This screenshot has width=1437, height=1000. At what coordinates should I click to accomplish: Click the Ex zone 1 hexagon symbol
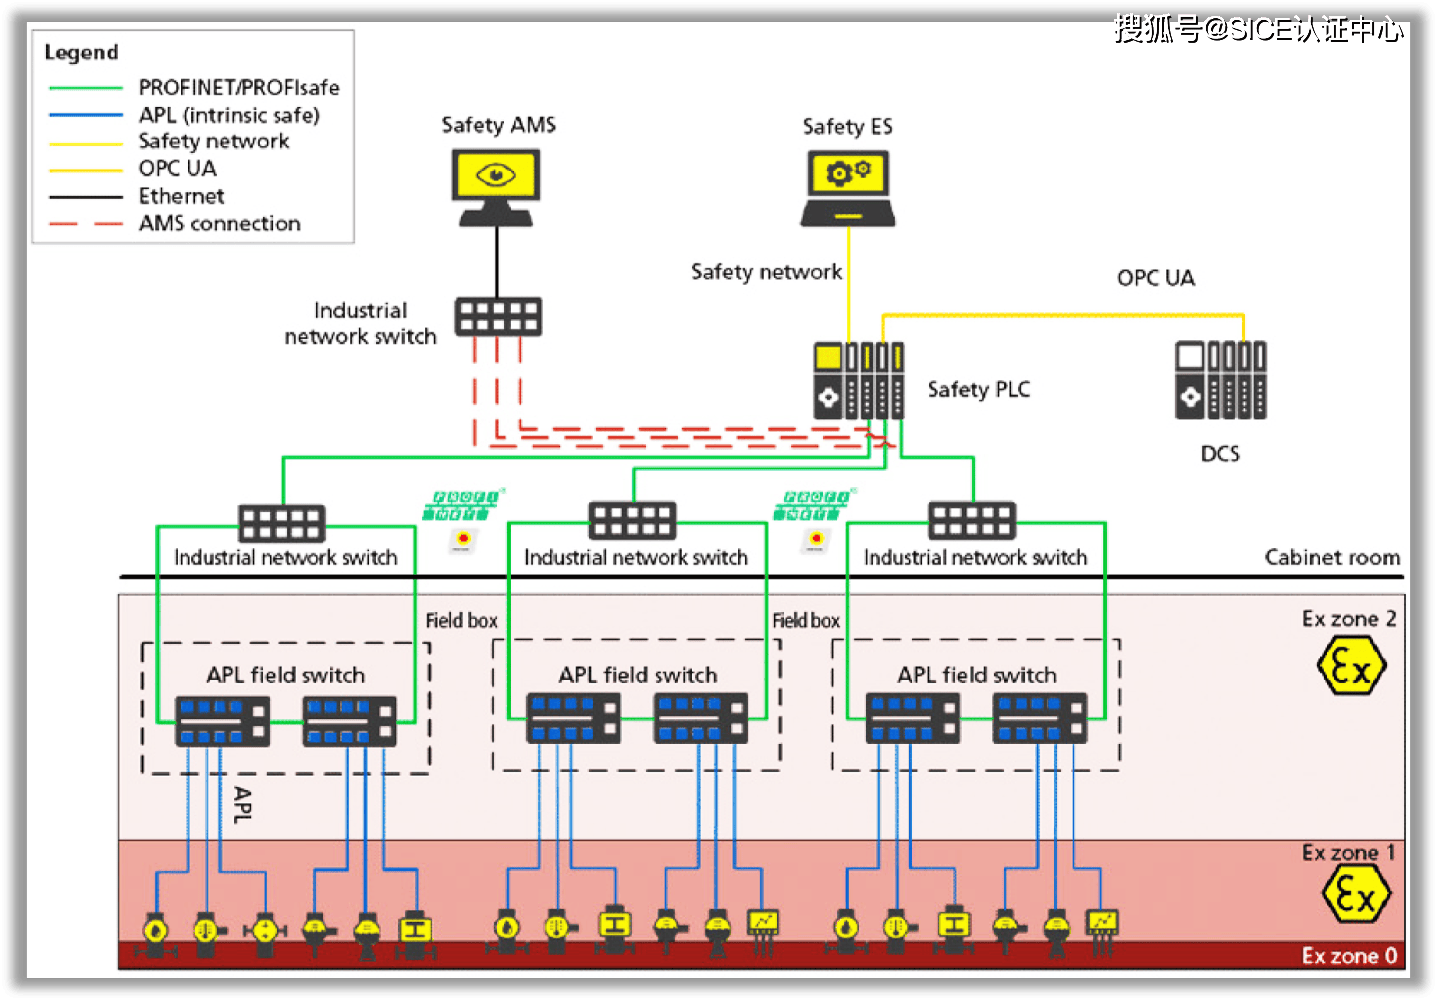pos(1355,894)
